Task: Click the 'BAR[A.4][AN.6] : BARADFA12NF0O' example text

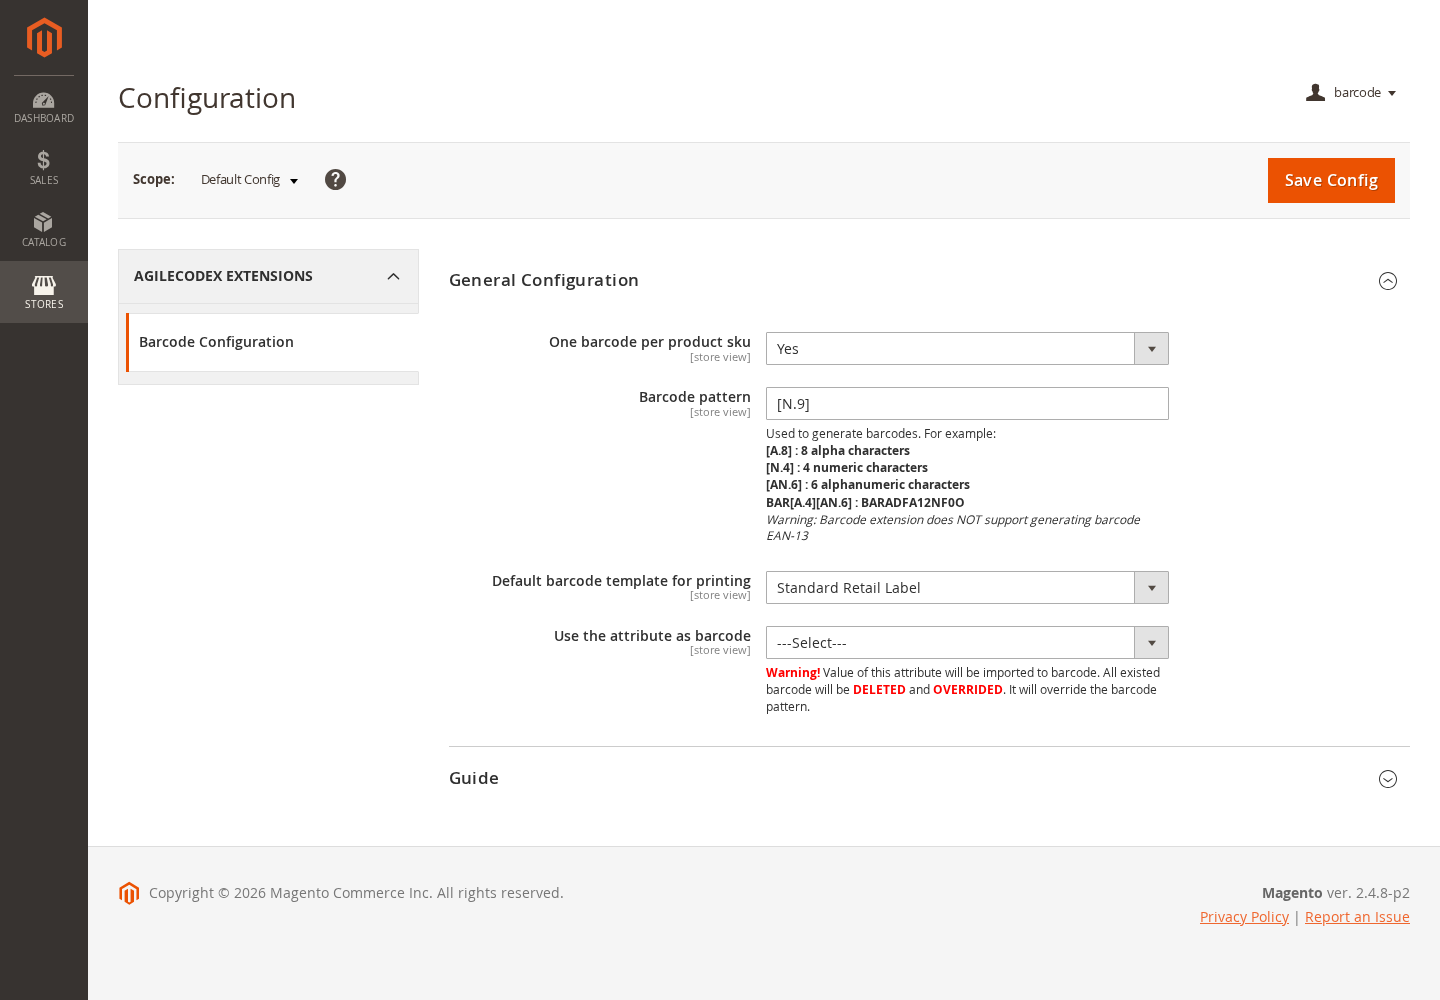Action: [x=865, y=503]
